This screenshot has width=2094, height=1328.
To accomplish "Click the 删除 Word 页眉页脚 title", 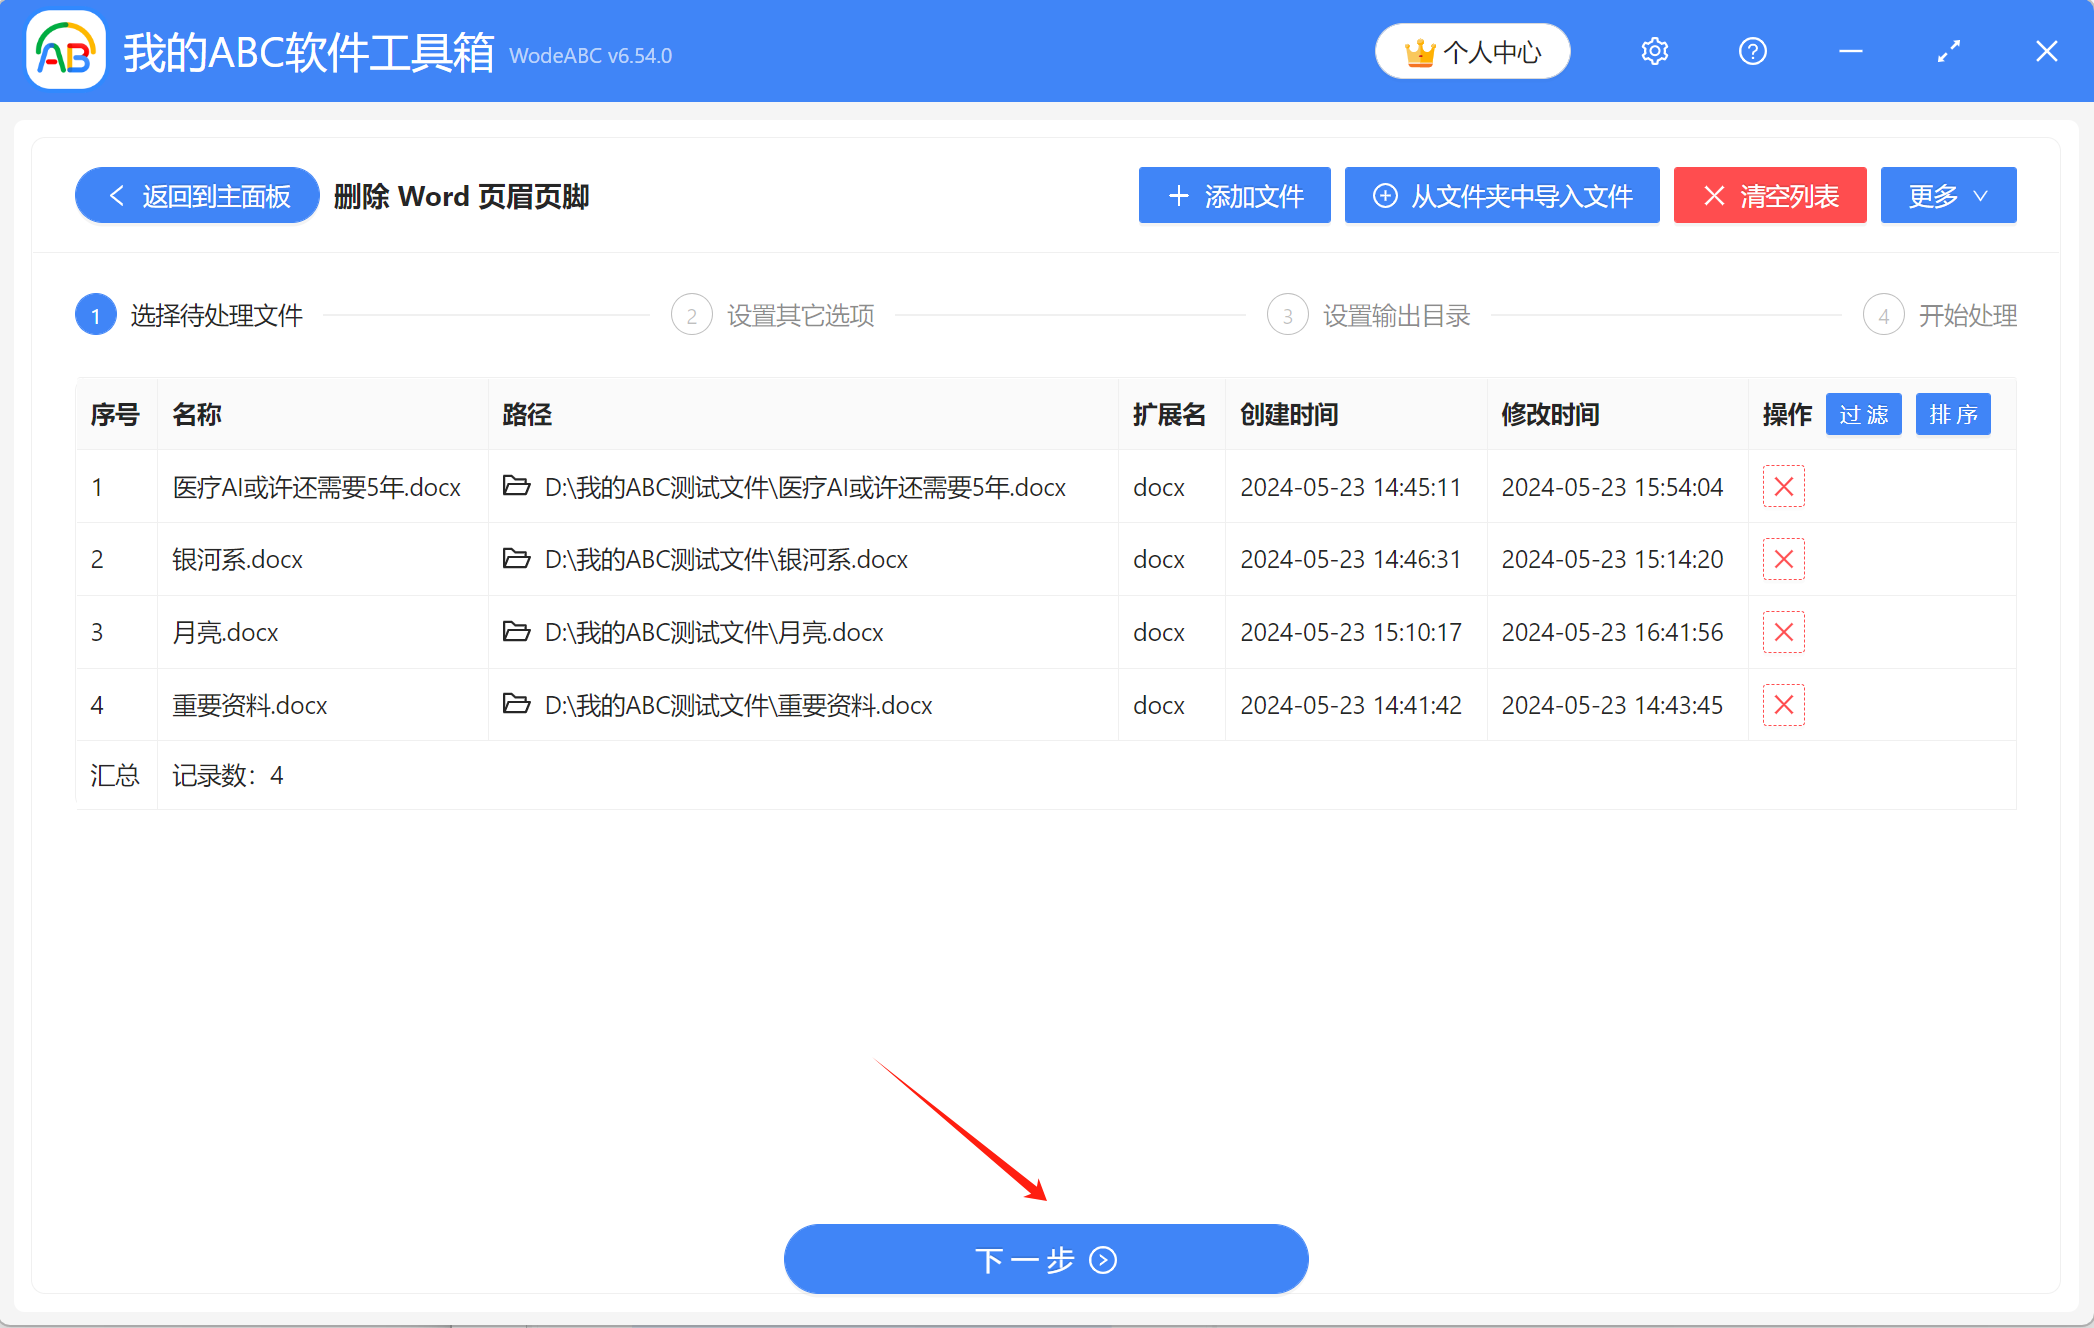I will tap(461, 196).
